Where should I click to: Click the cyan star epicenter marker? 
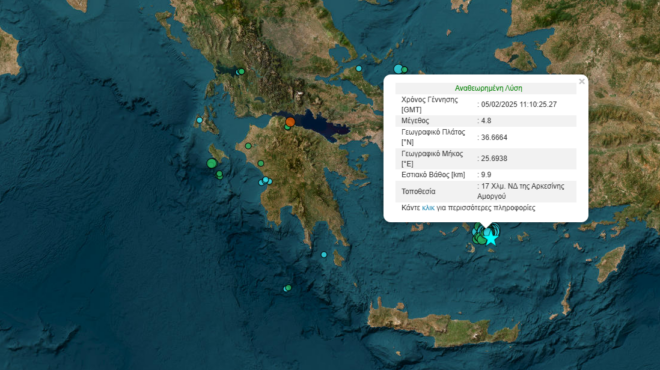tap(491, 238)
